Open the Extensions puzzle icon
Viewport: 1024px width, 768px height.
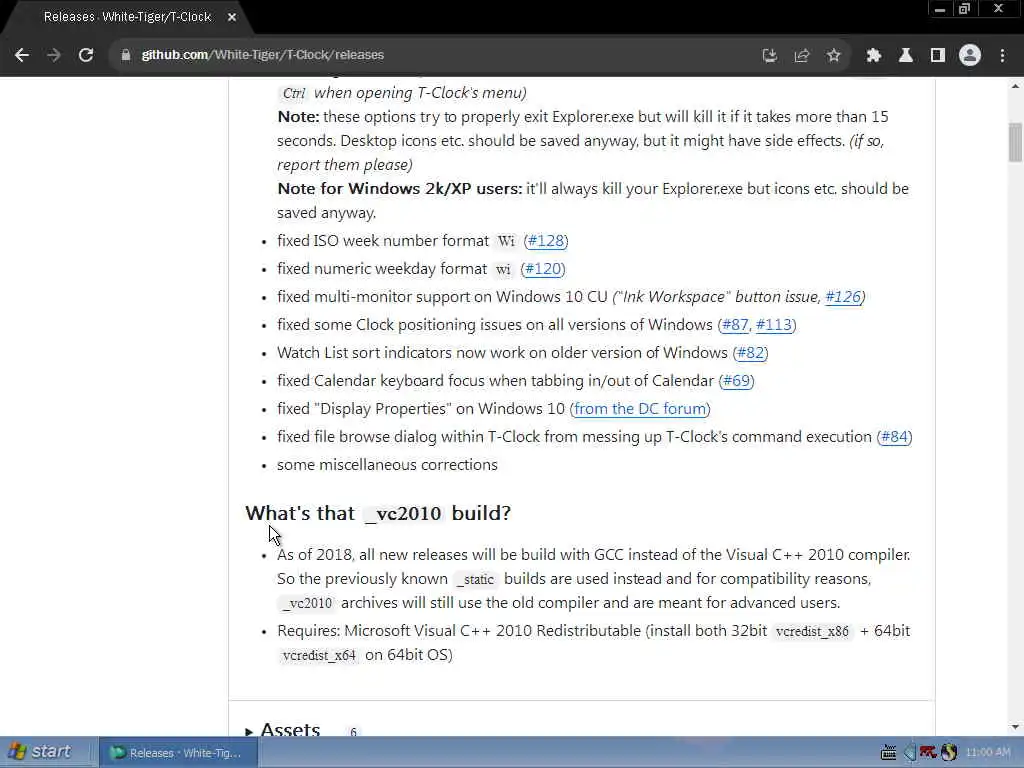874,56
